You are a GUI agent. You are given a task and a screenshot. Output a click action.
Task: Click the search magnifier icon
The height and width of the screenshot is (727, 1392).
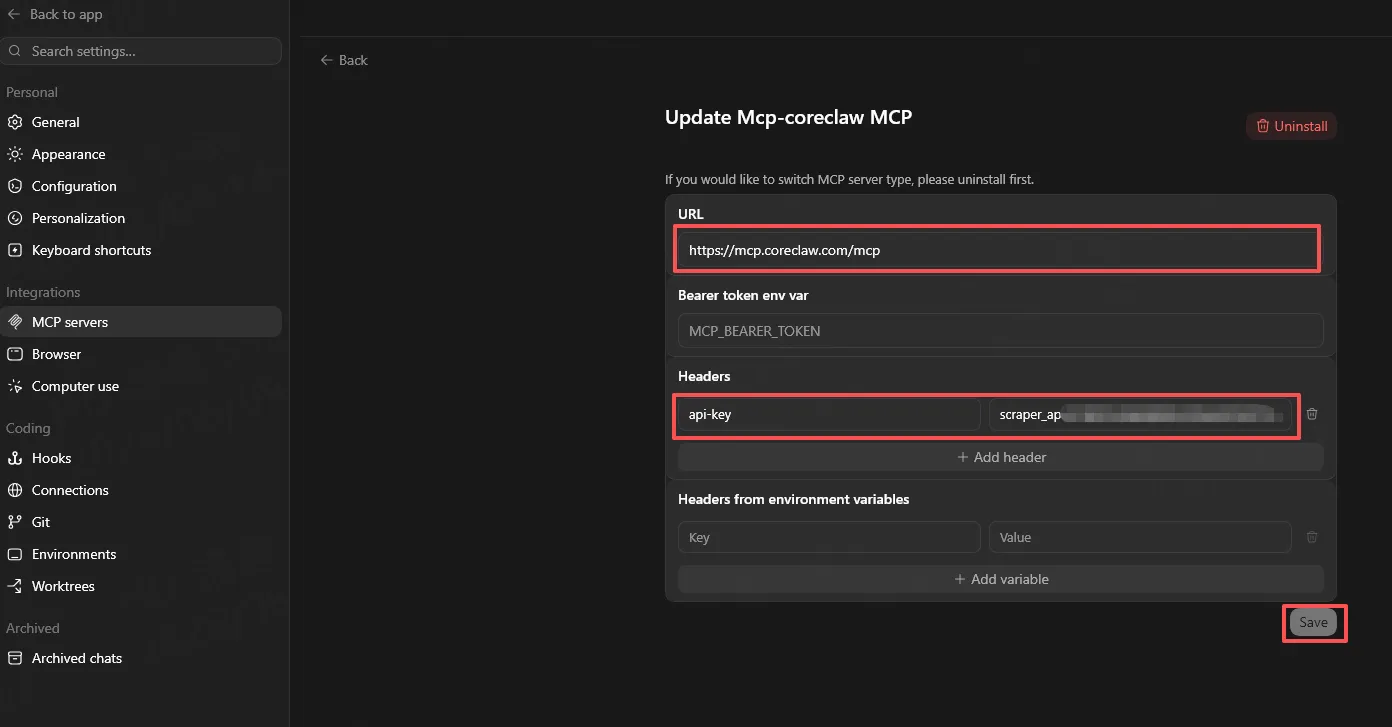click(17, 51)
